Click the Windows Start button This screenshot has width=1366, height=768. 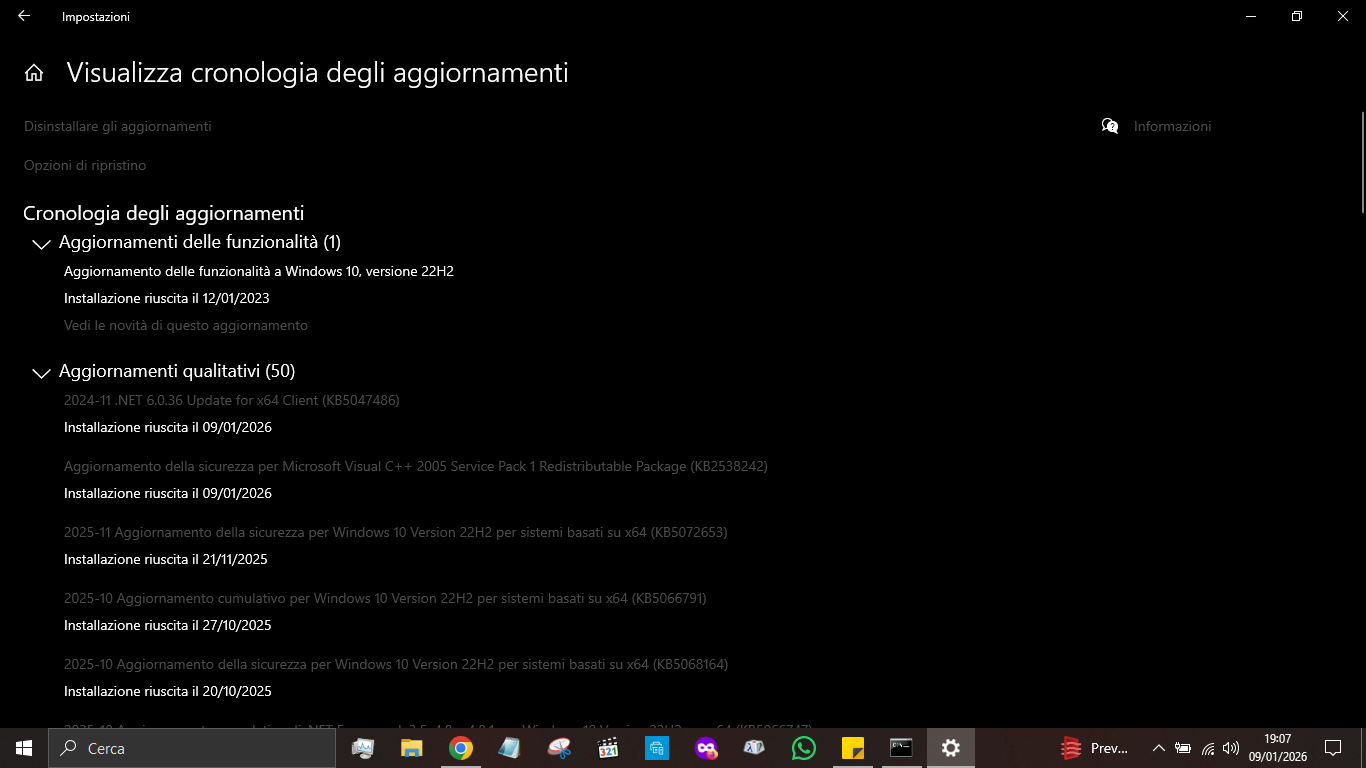coord(24,748)
